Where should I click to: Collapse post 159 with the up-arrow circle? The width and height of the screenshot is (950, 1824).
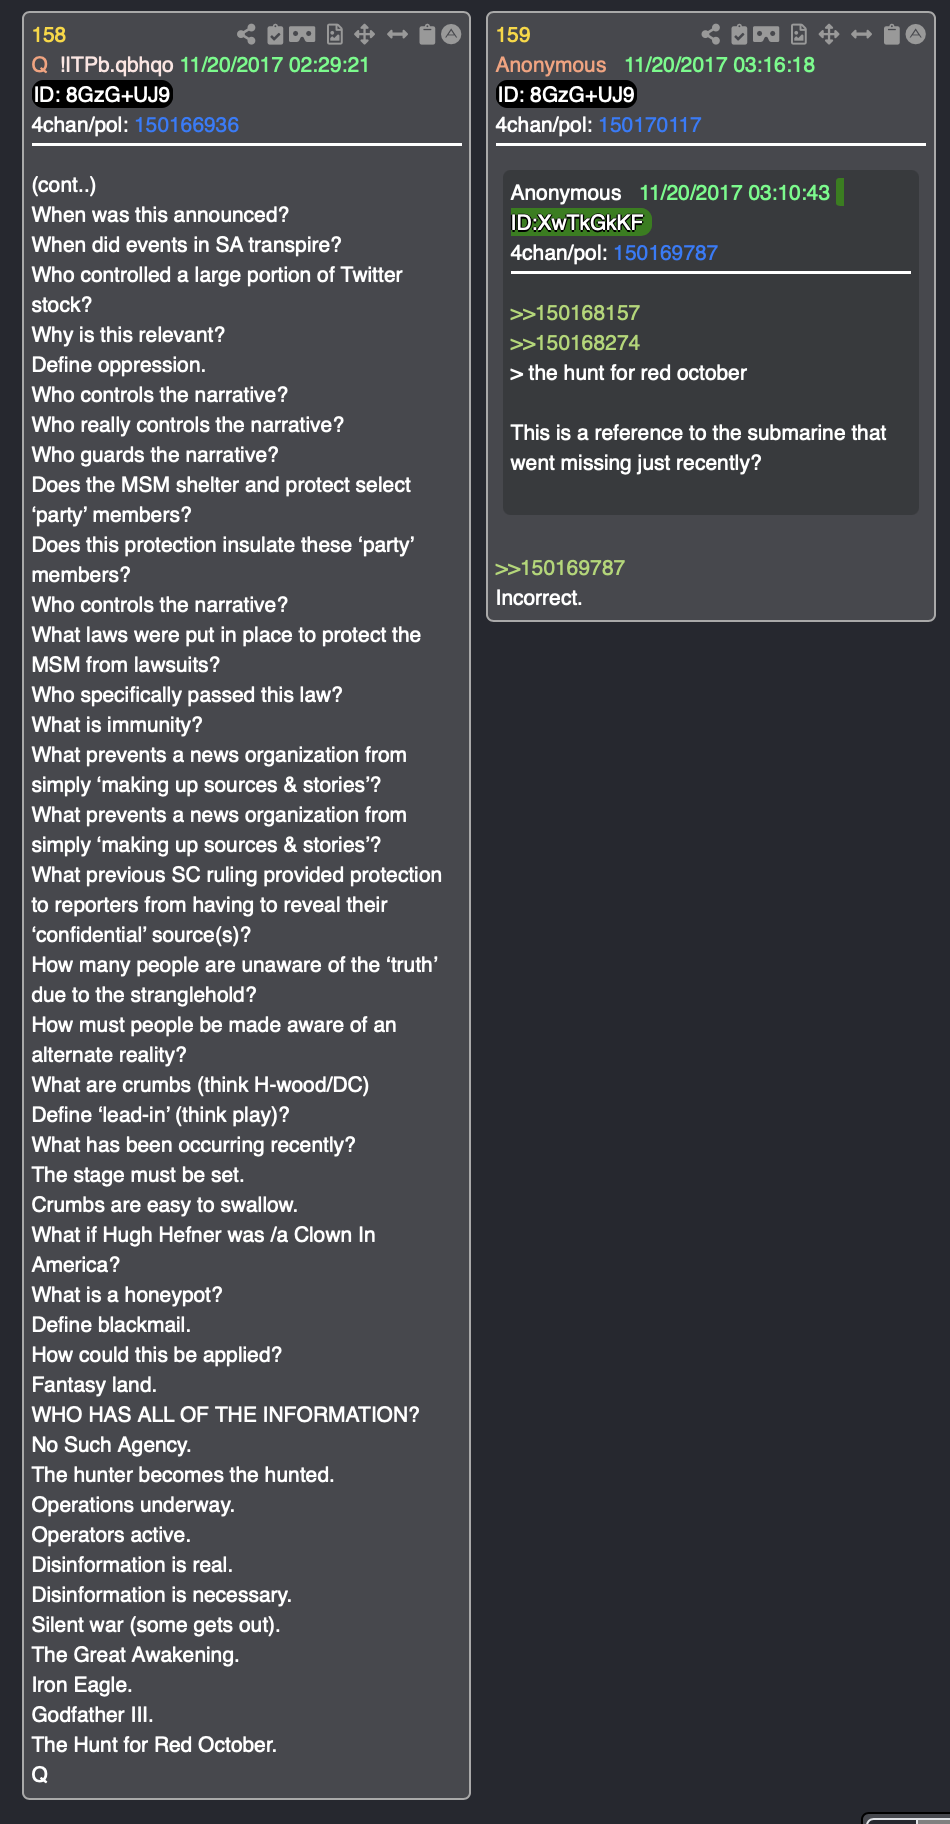coord(916,34)
